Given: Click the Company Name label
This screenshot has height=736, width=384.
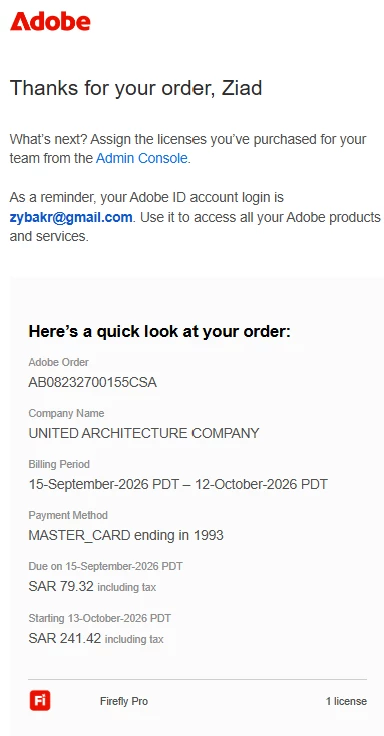Looking at the screenshot, I should click(66, 413).
